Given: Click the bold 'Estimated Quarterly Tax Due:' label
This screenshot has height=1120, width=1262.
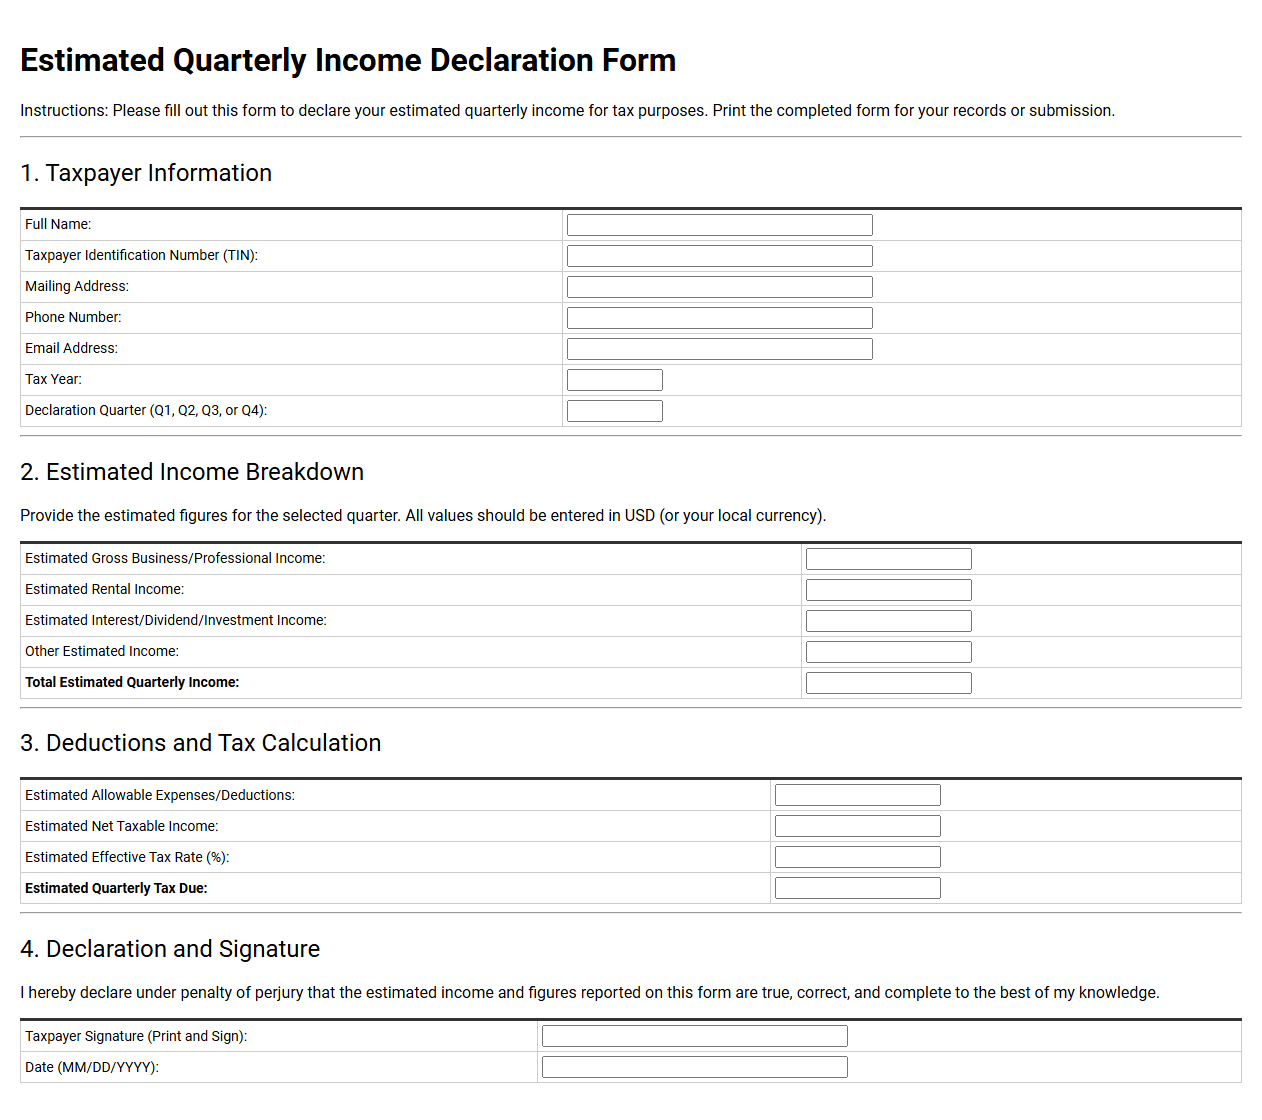Looking at the screenshot, I should 116,888.
